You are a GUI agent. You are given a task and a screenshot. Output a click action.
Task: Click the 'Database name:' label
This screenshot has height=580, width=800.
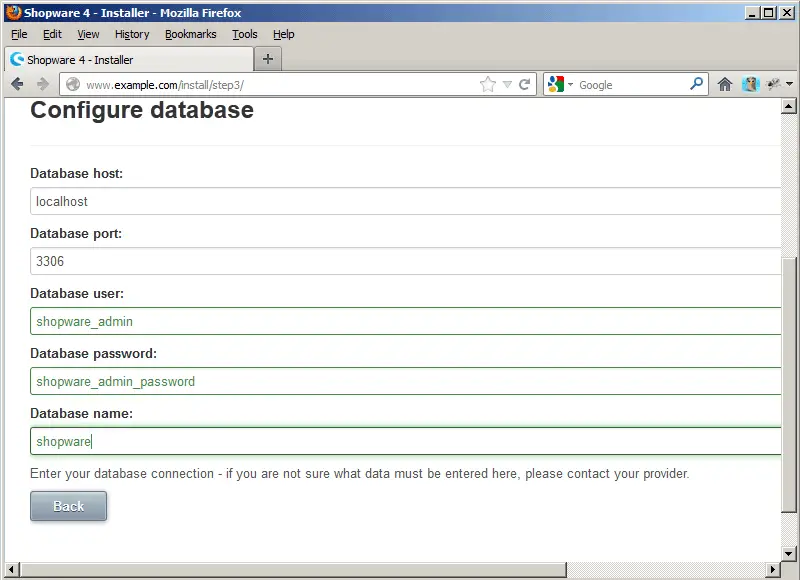tap(82, 413)
